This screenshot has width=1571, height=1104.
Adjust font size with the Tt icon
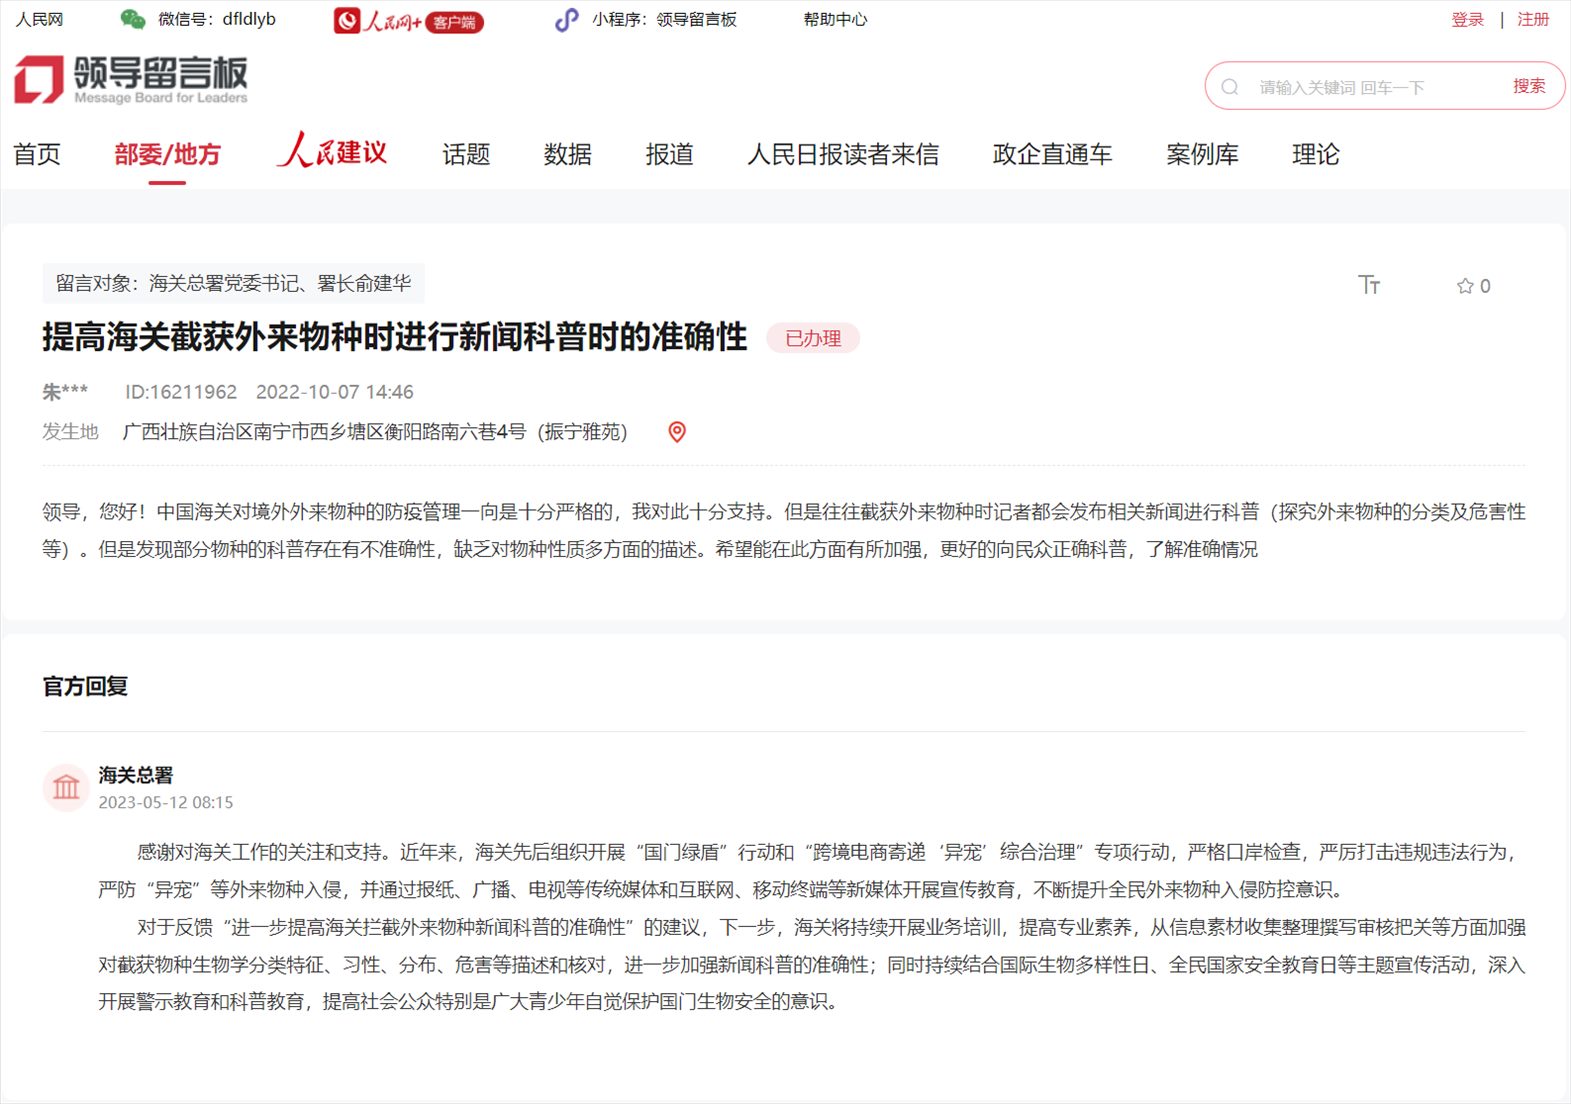click(1369, 285)
